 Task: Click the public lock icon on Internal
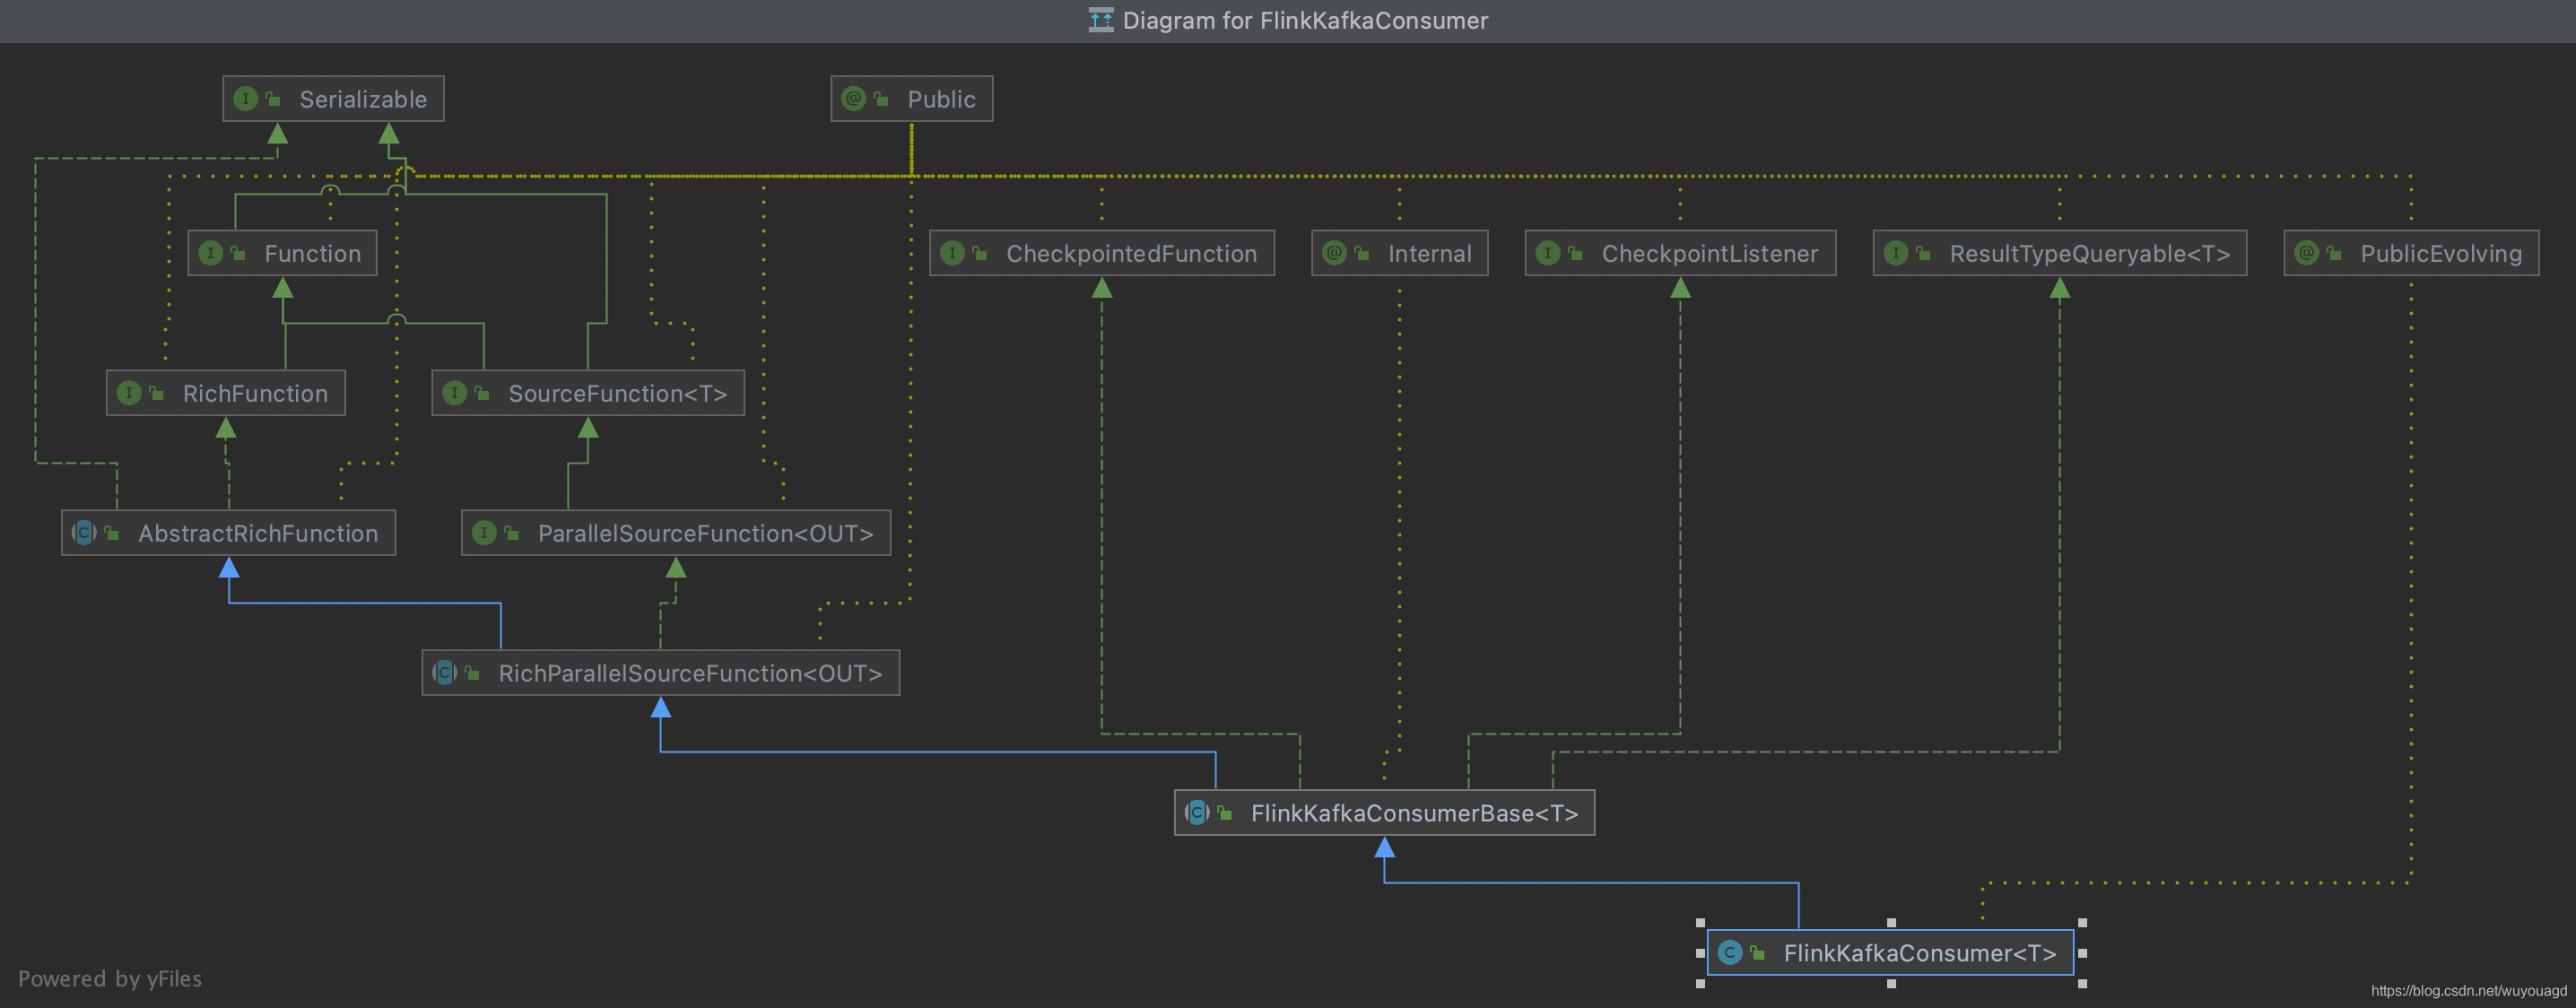coord(1361,253)
